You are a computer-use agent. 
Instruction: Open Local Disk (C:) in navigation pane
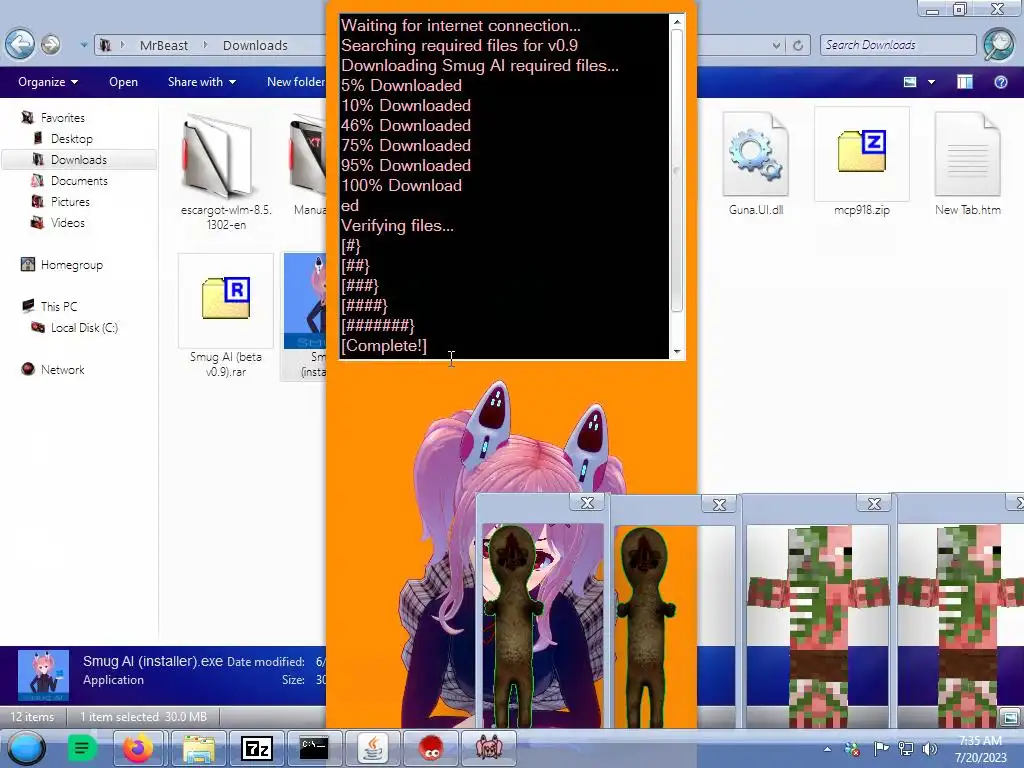(84, 327)
